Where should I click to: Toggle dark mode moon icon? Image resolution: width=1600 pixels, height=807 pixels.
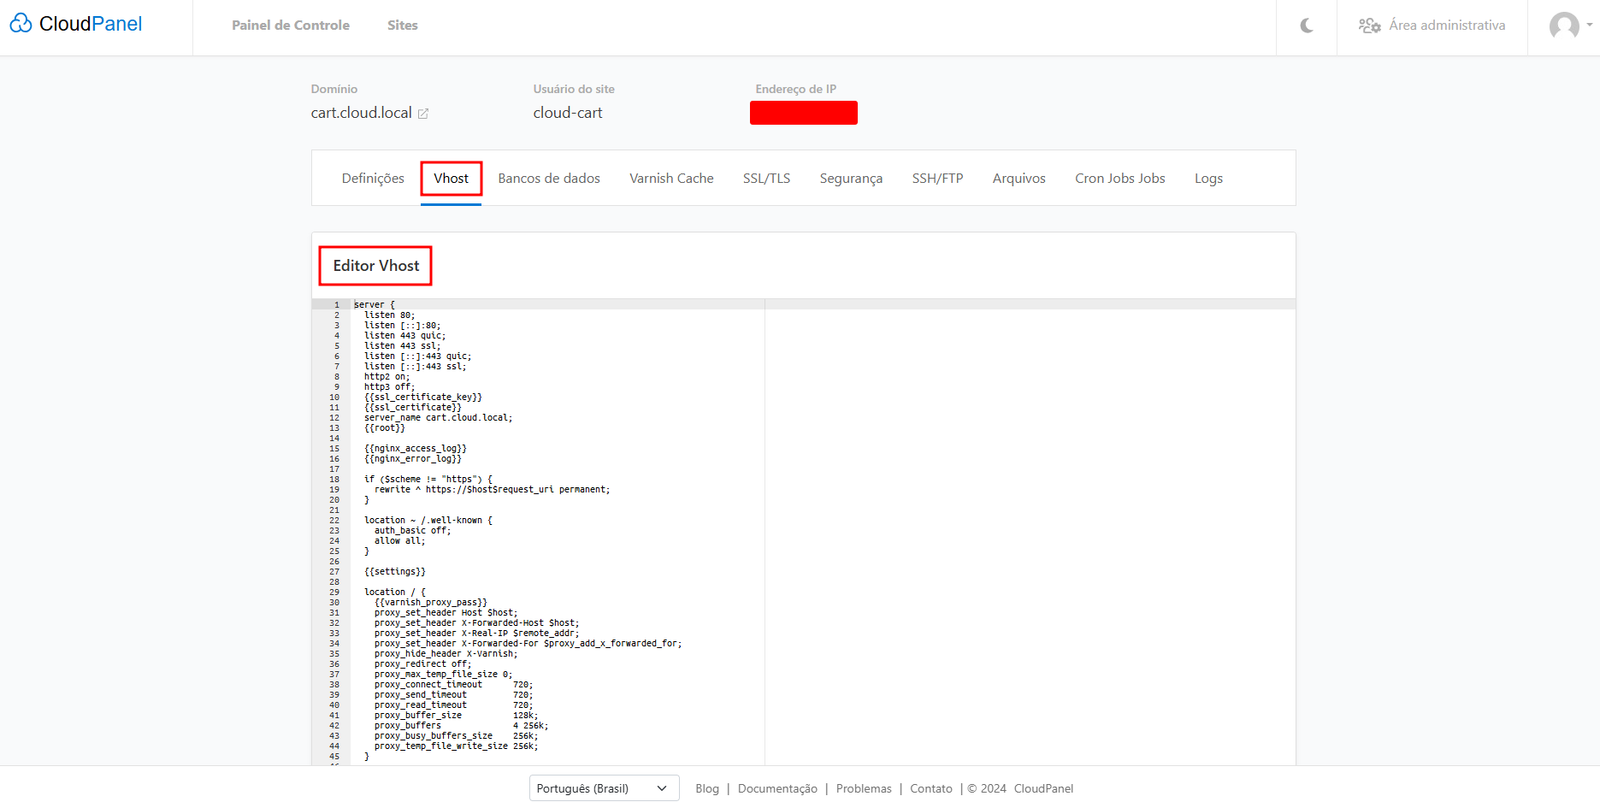1306,26
